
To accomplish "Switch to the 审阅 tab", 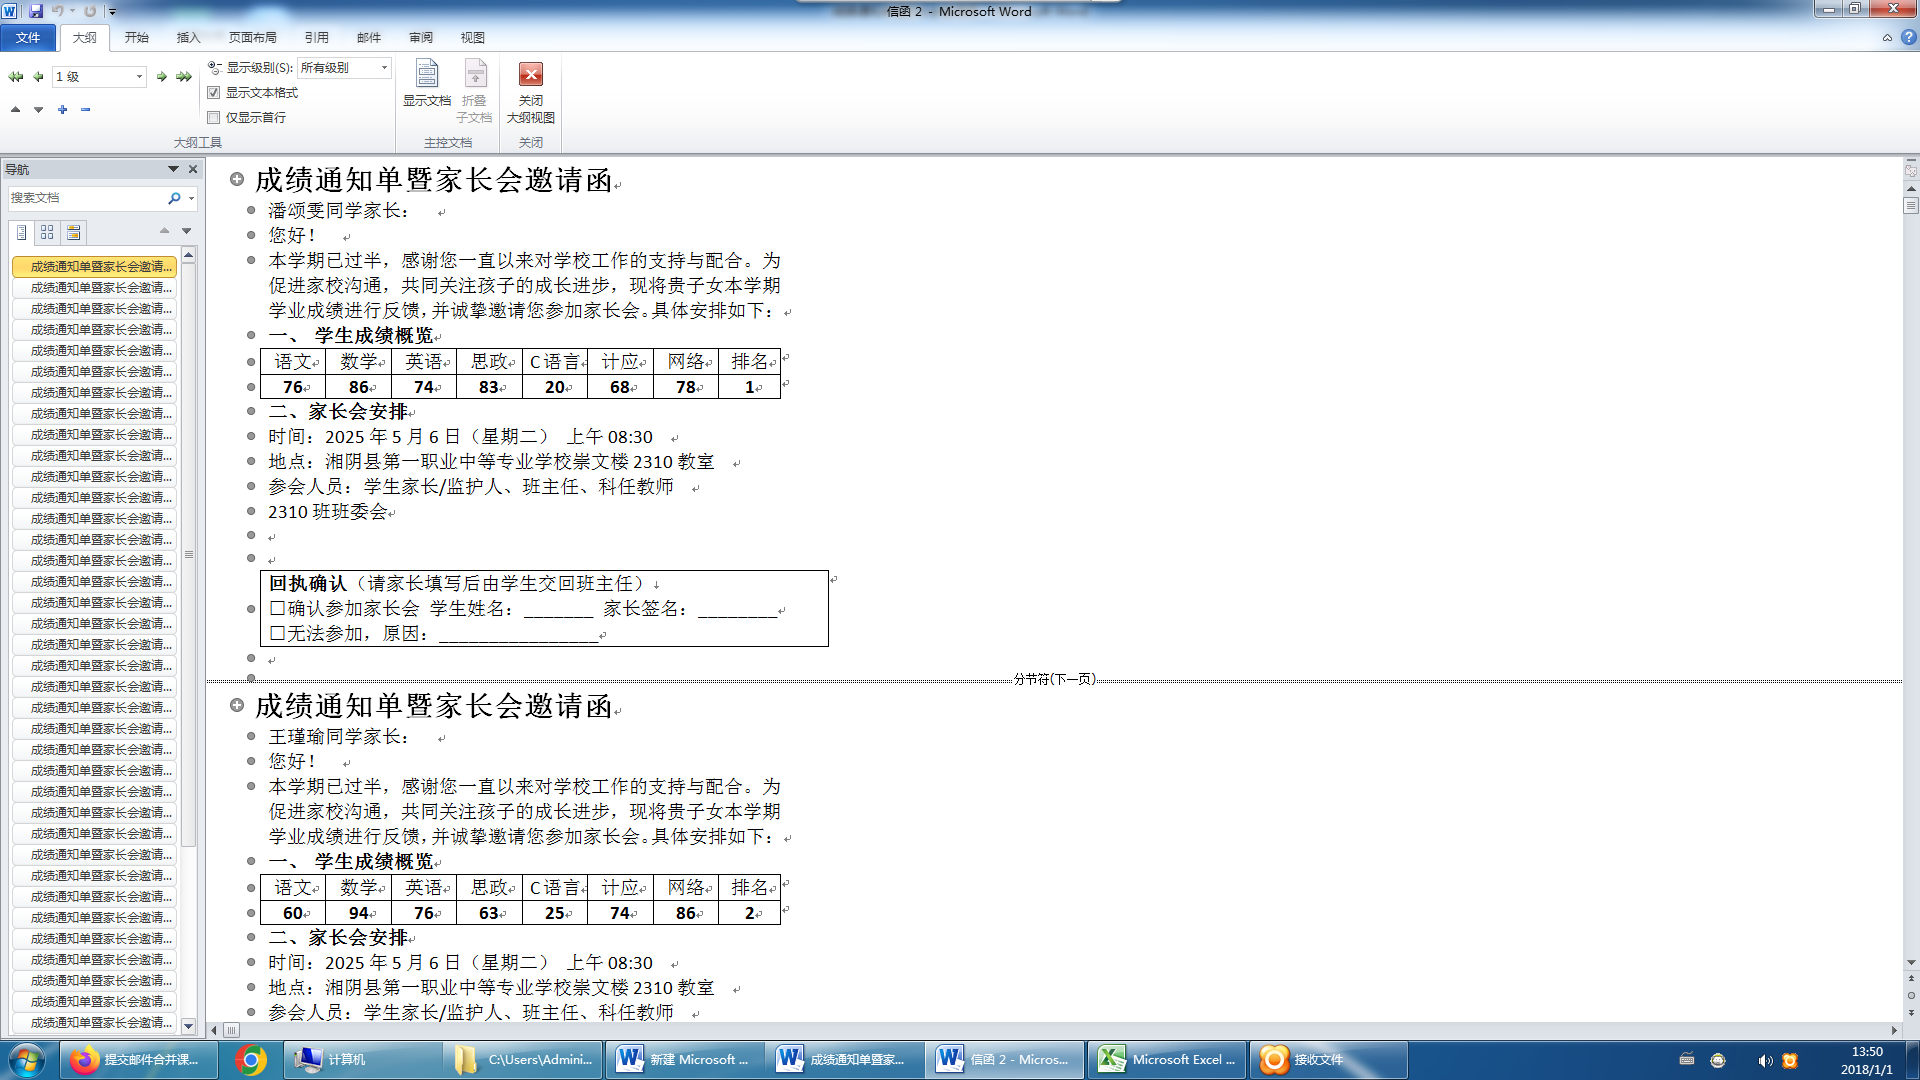I will pos(421,38).
